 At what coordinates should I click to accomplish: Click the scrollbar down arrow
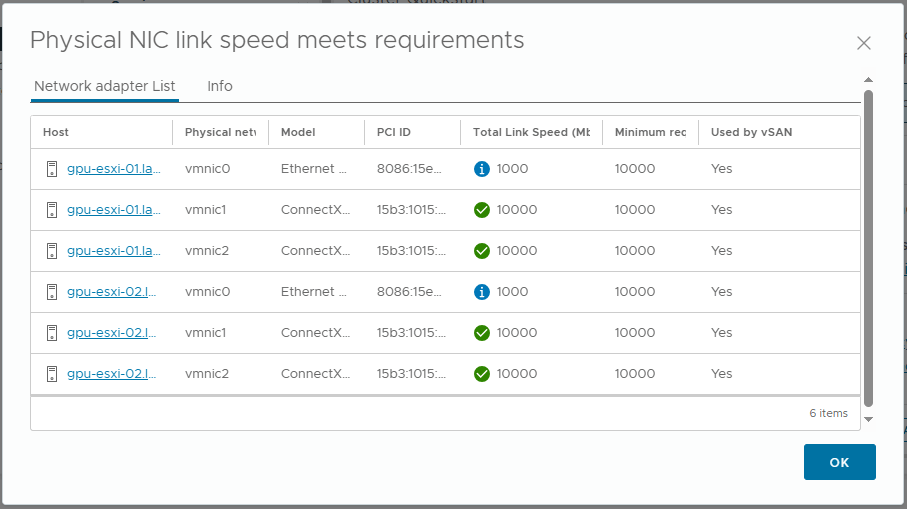click(x=868, y=419)
